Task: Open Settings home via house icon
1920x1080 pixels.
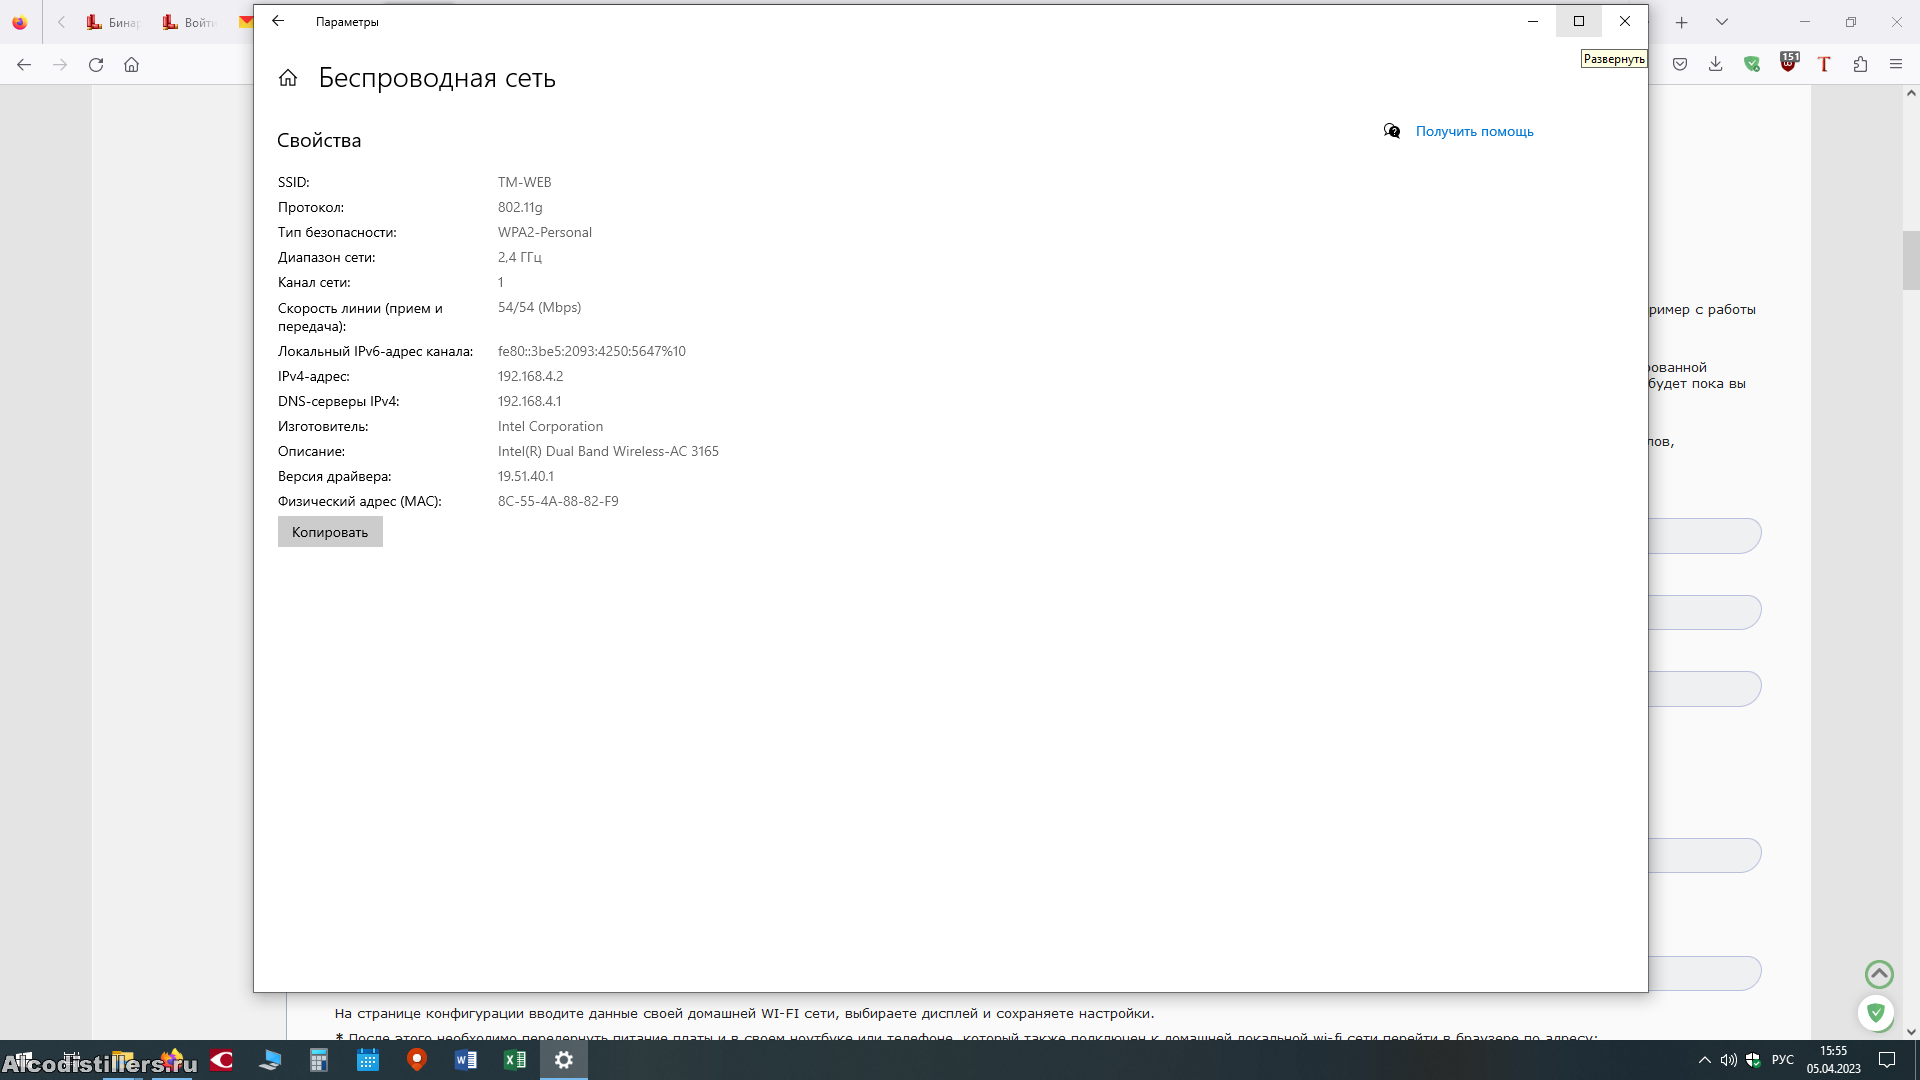Action: 288,78
